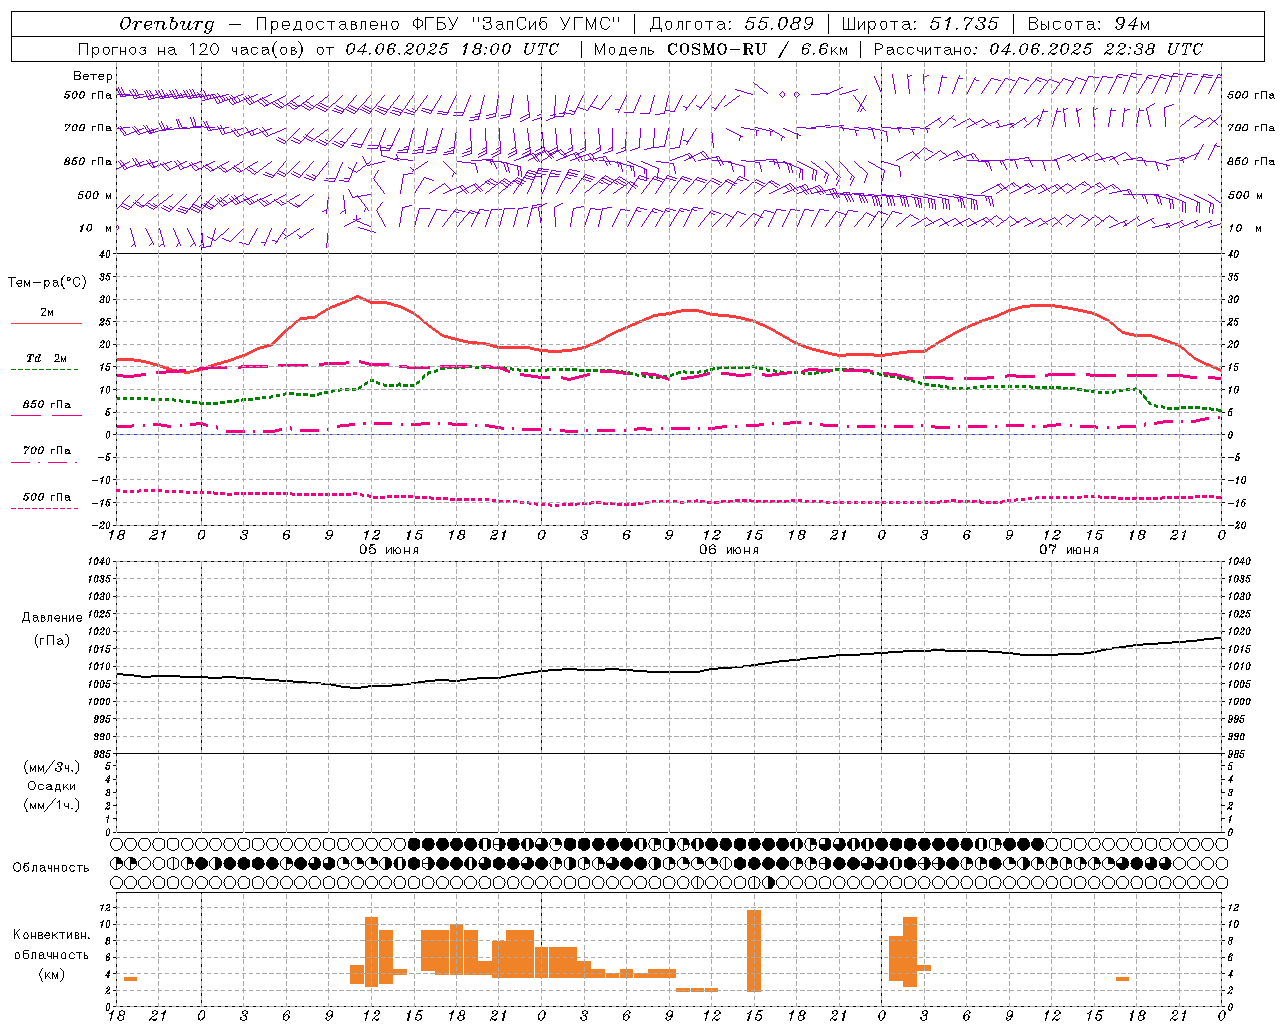The height and width of the screenshot is (1024, 1280).
Task: Click the '(км)' unit under convective label
Action: click(52, 974)
